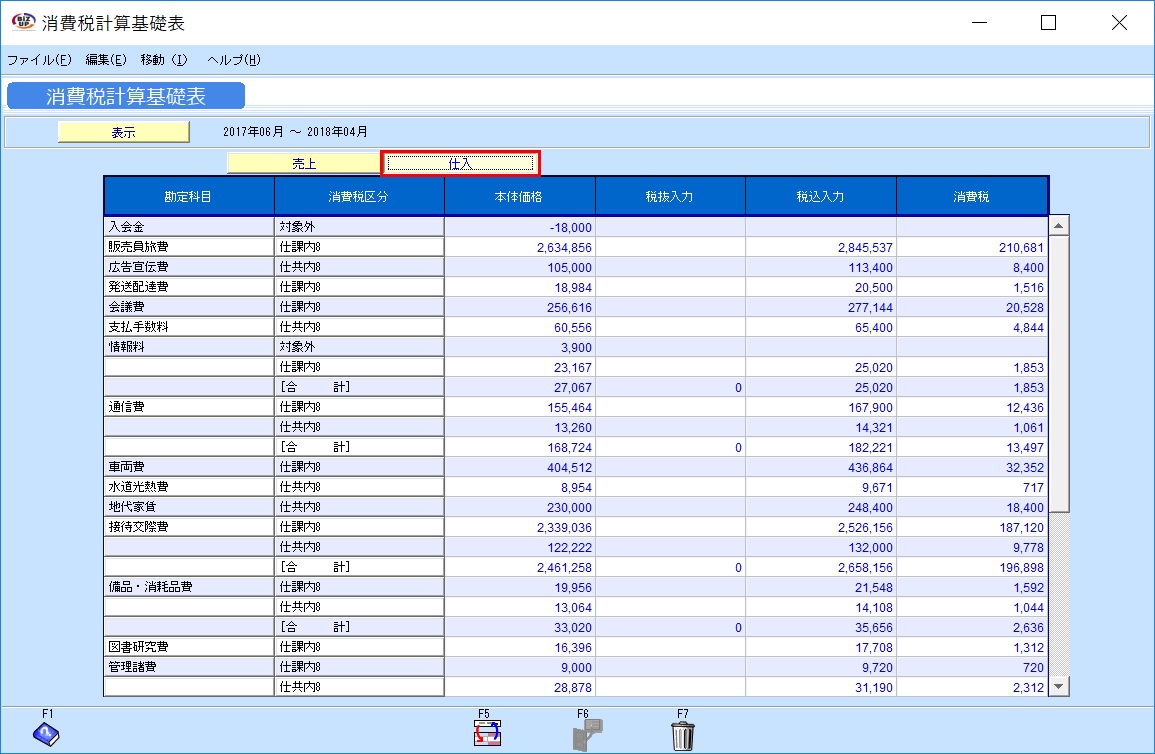Click the 勘定科目 column header

click(188, 195)
